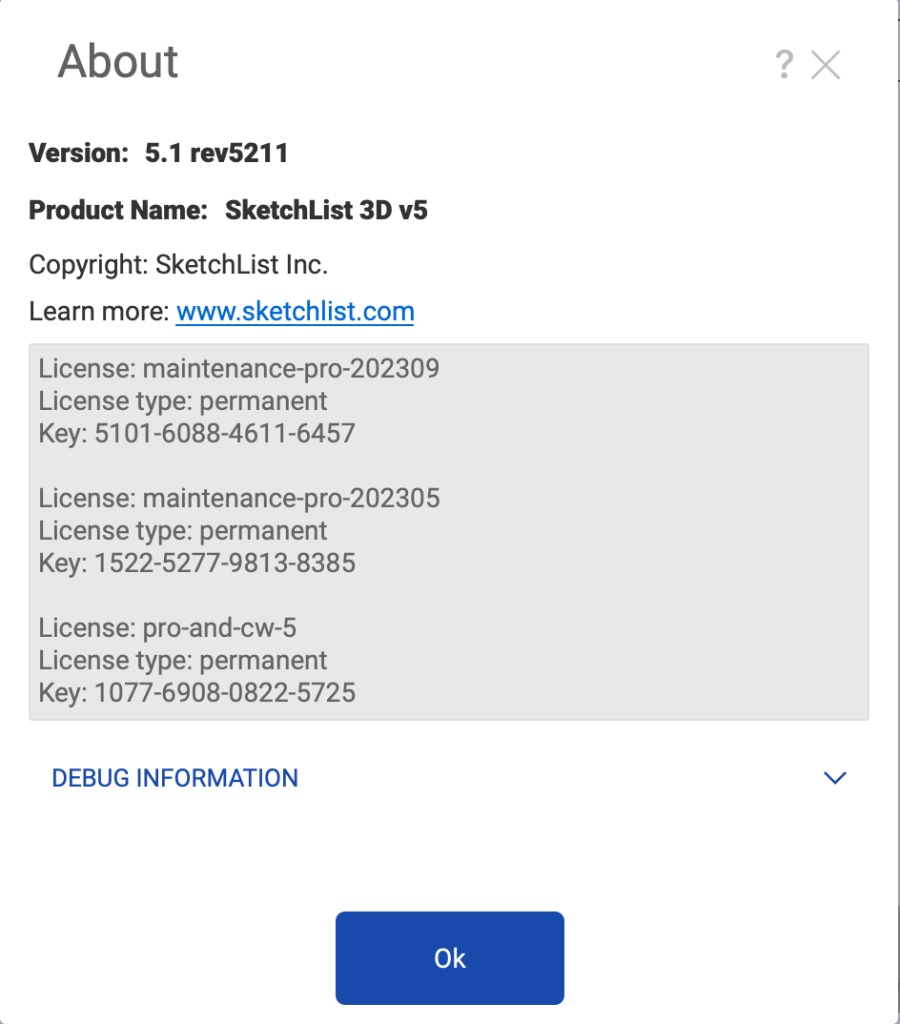Click the pro-and-cw-5 license line
This screenshot has width=900, height=1024.
168,628
